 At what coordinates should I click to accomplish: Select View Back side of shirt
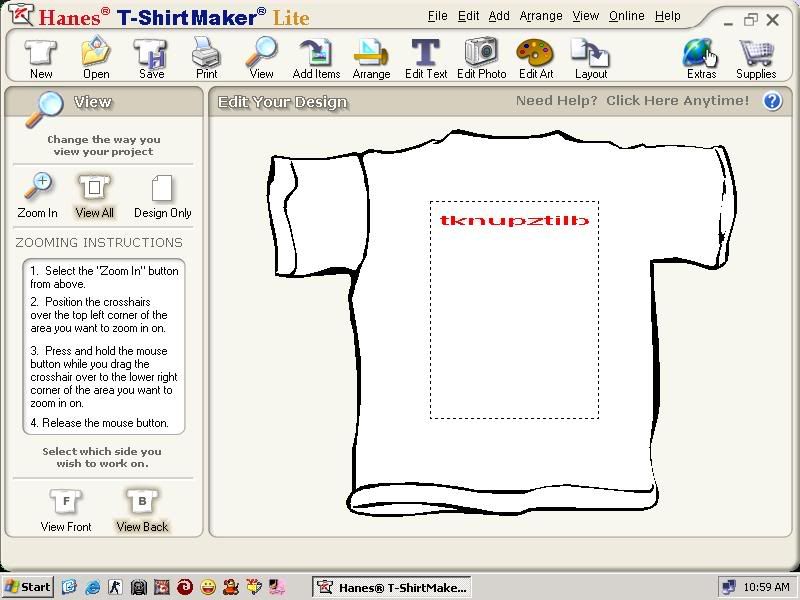(142, 509)
